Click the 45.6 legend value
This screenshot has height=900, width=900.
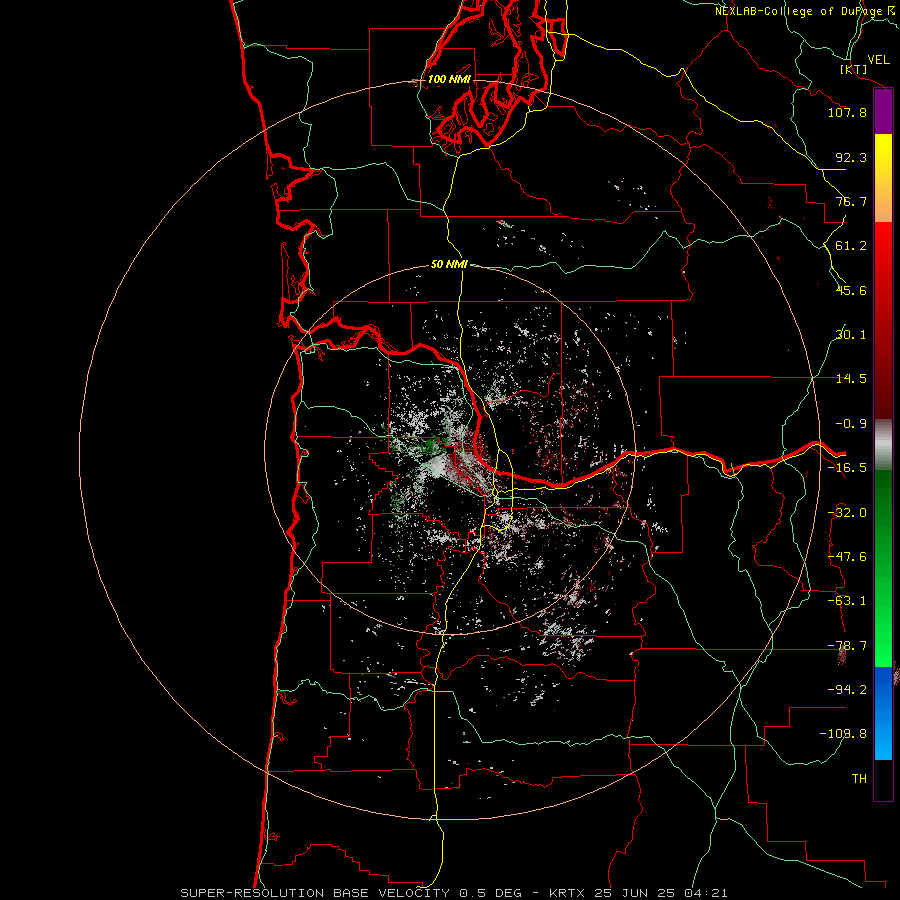(851, 290)
